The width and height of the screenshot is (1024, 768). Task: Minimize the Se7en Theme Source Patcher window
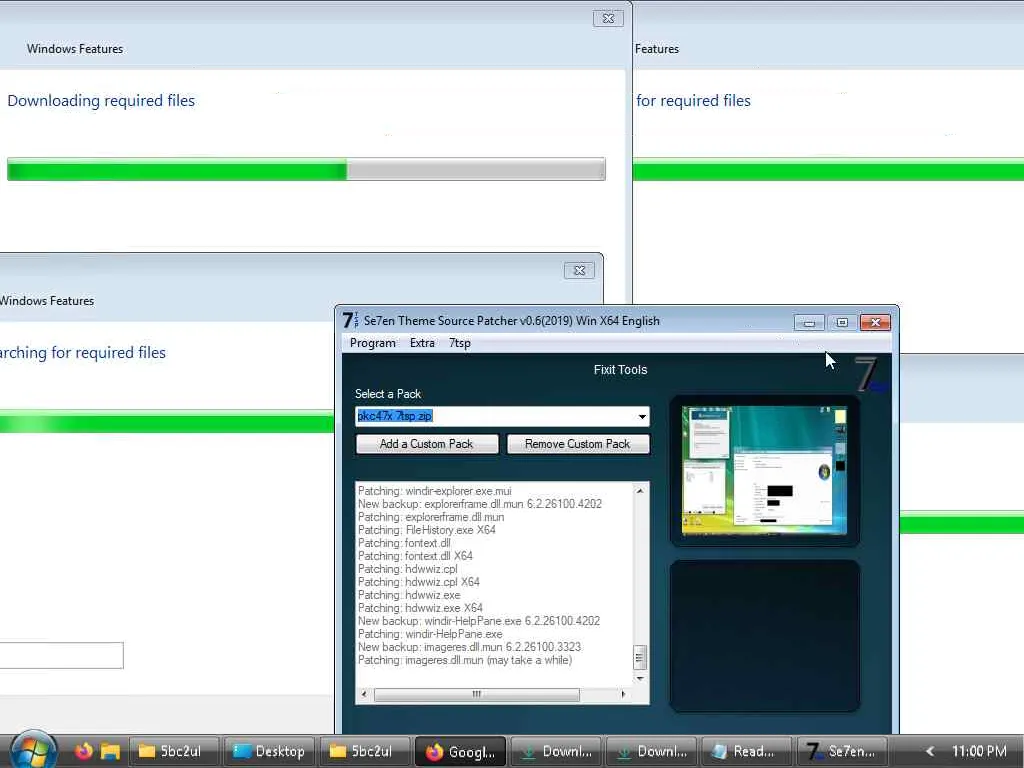(x=809, y=323)
